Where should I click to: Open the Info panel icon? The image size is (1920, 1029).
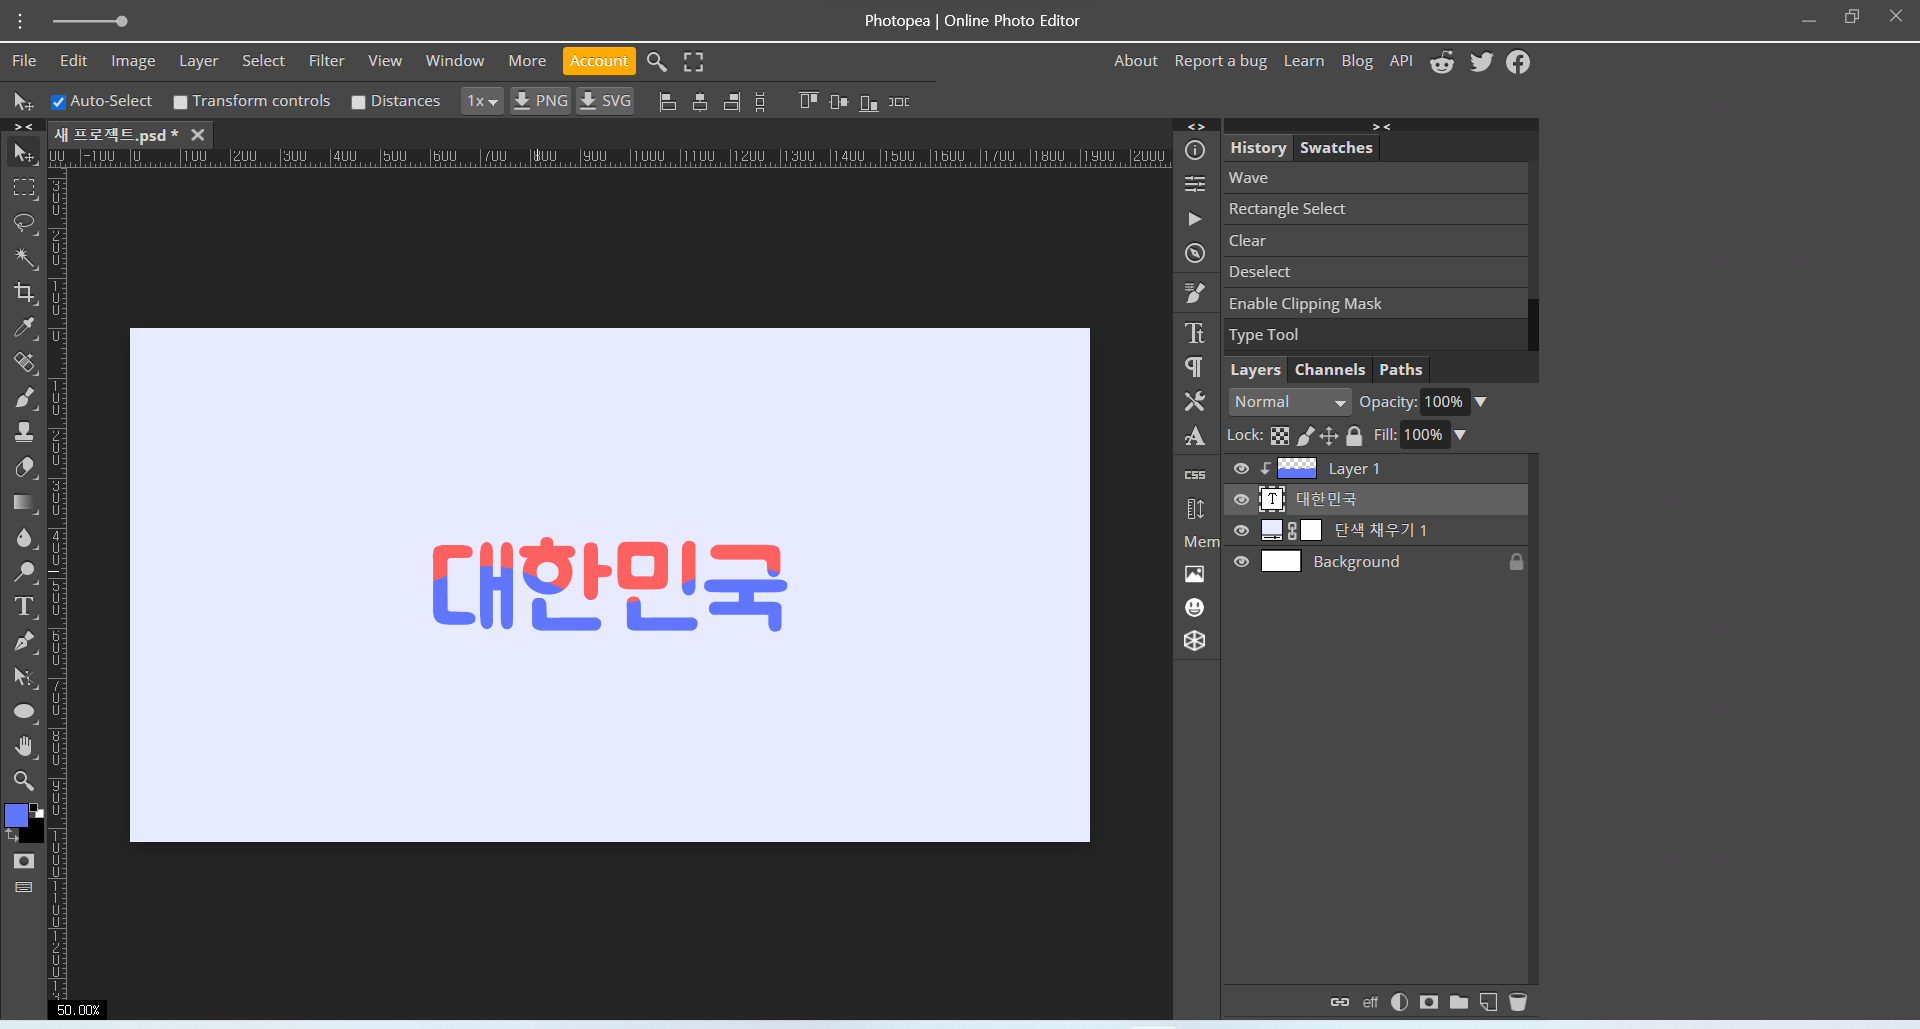[x=1195, y=150]
